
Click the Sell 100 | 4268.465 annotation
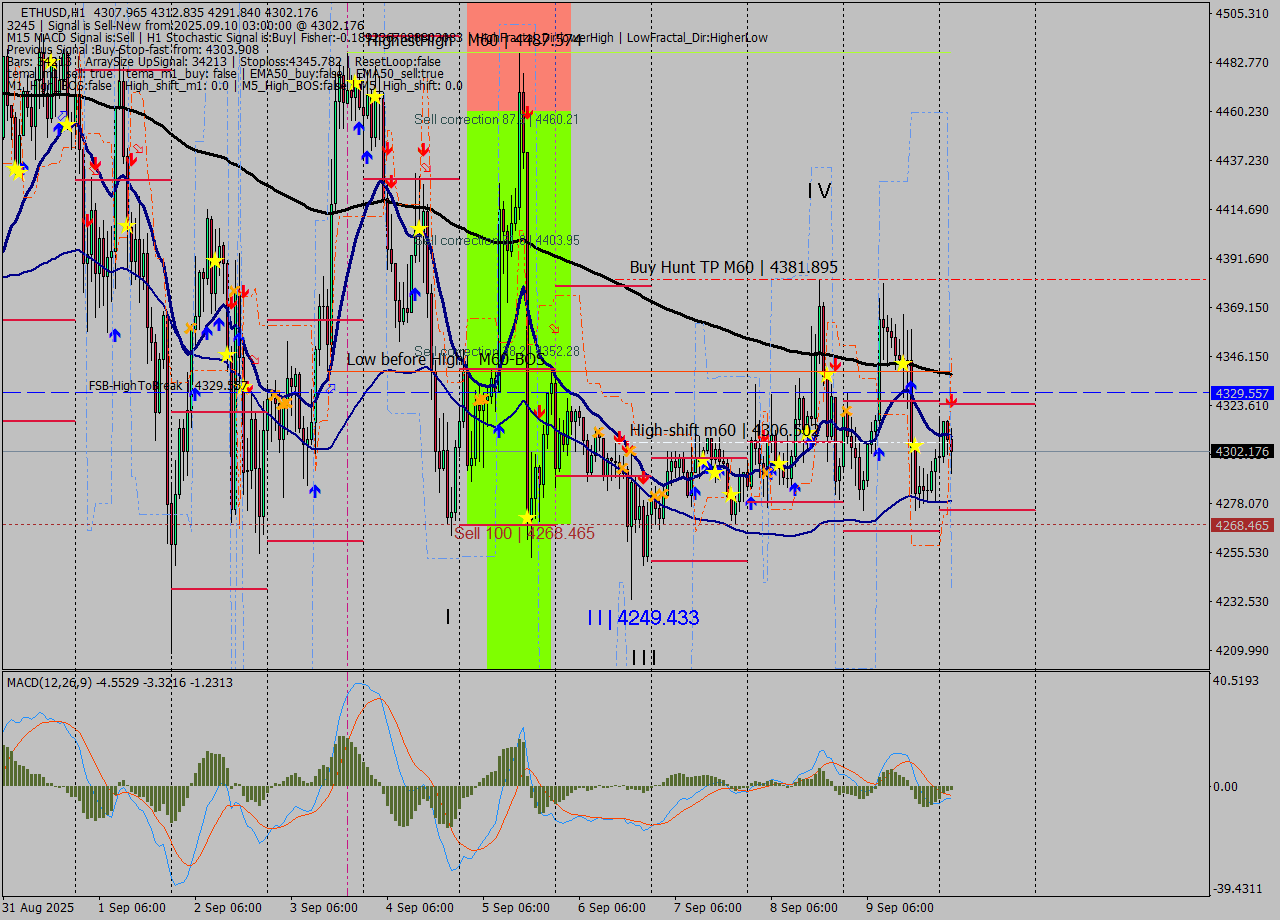(x=524, y=533)
